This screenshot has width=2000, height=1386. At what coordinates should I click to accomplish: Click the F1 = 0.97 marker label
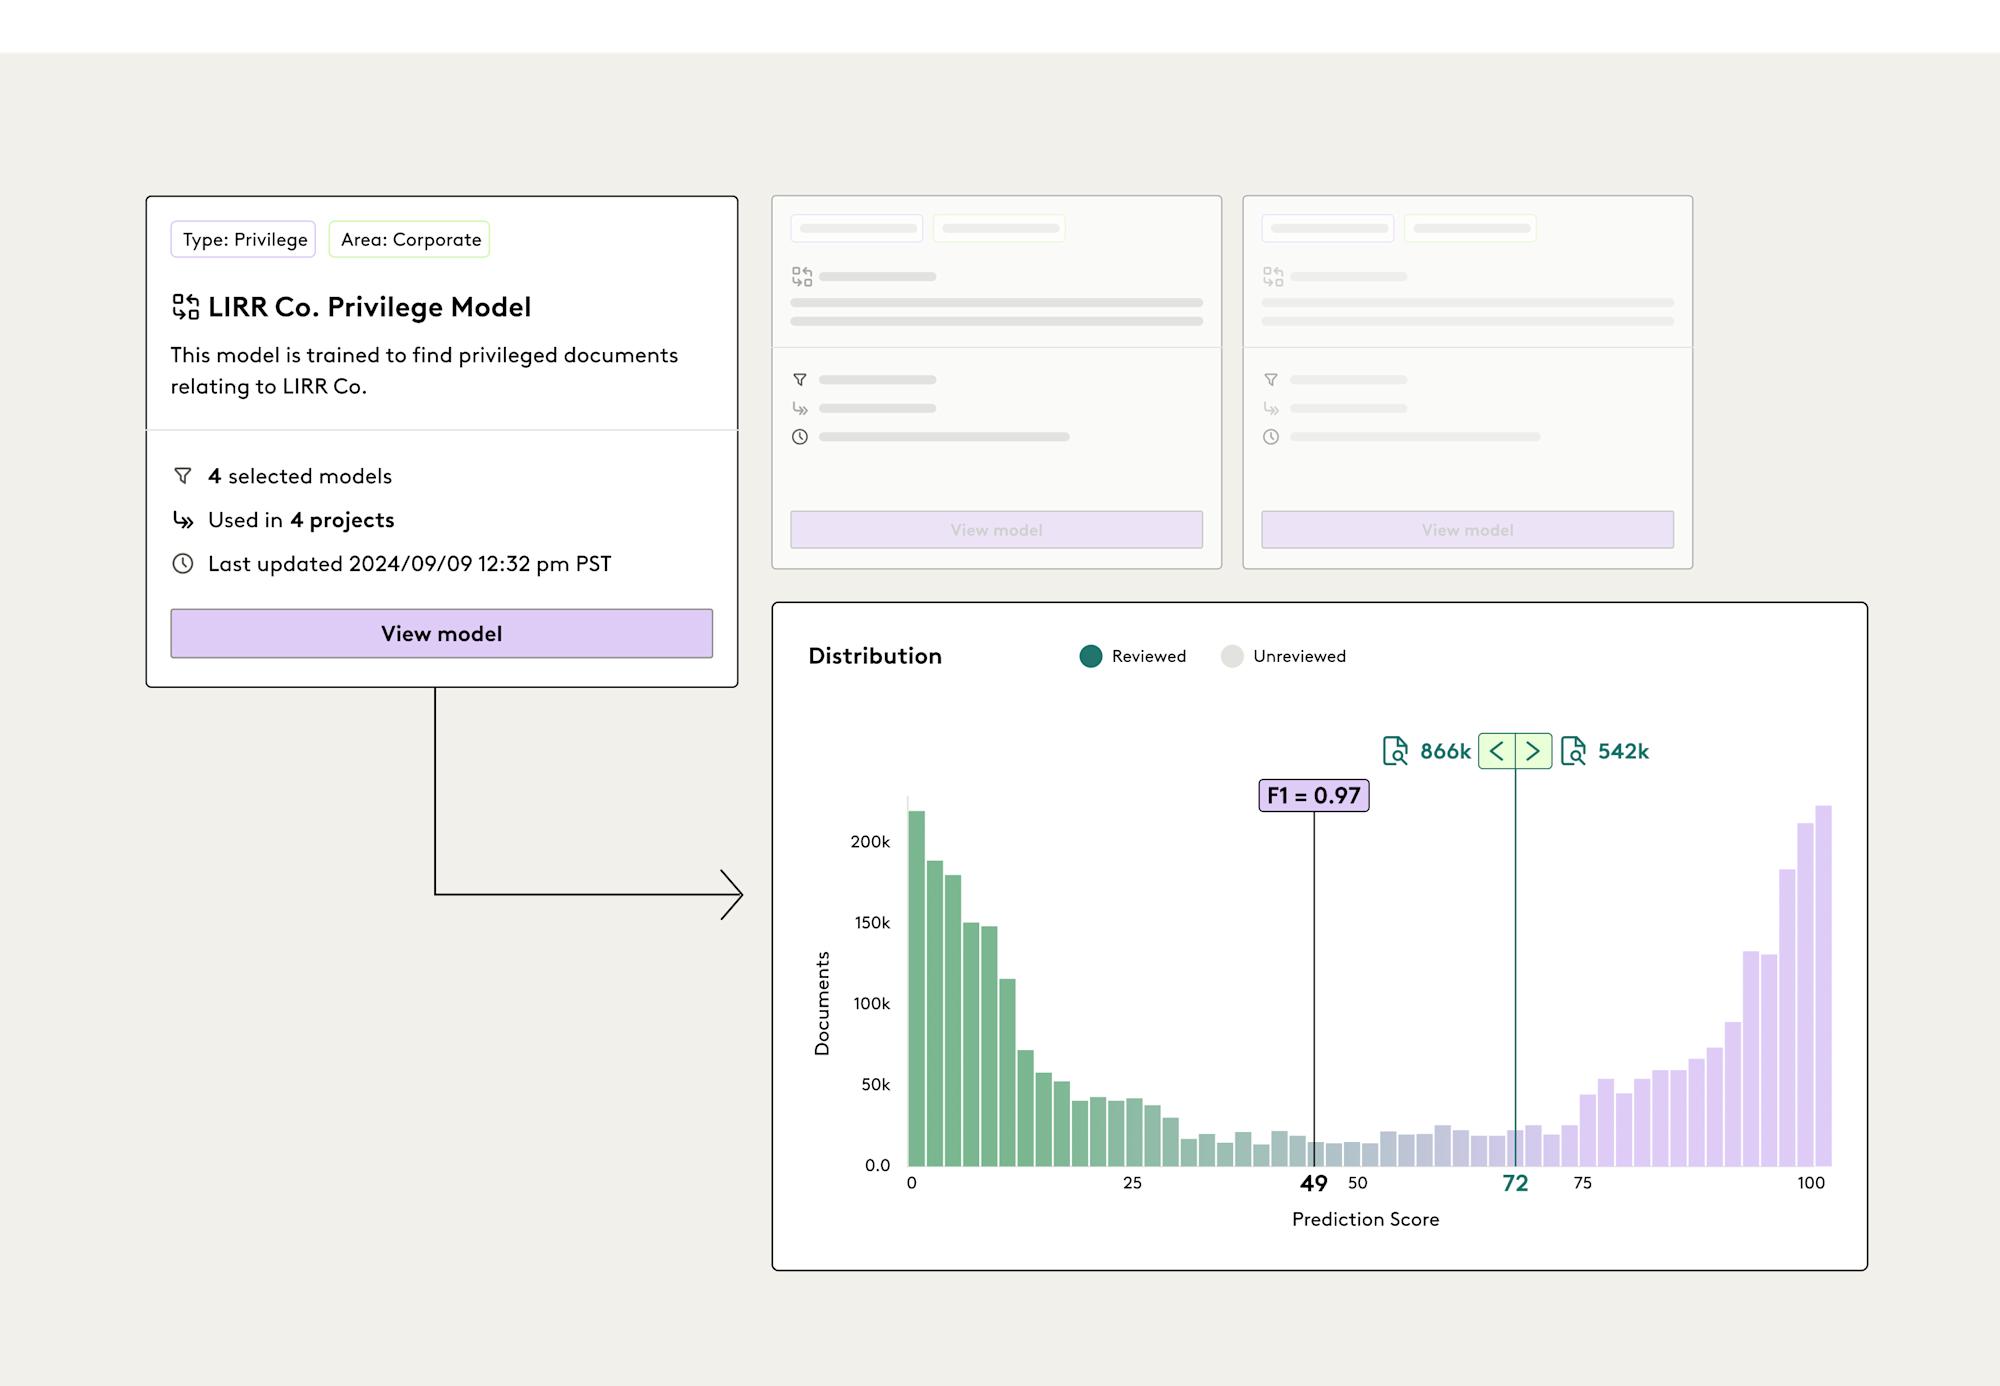point(1314,796)
